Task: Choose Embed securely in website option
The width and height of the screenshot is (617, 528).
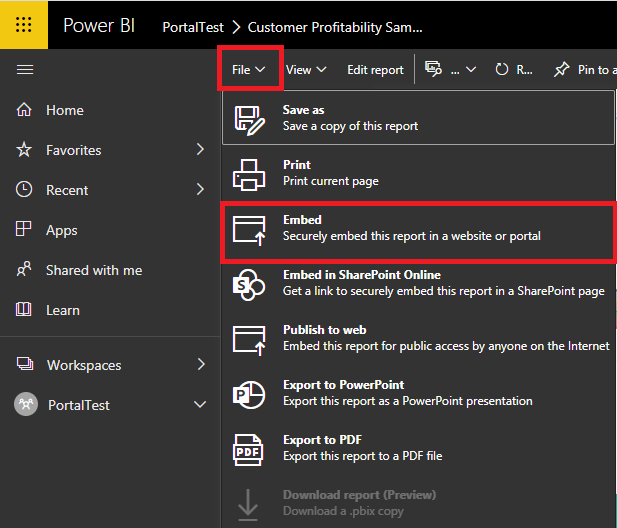Action: [418, 232]
